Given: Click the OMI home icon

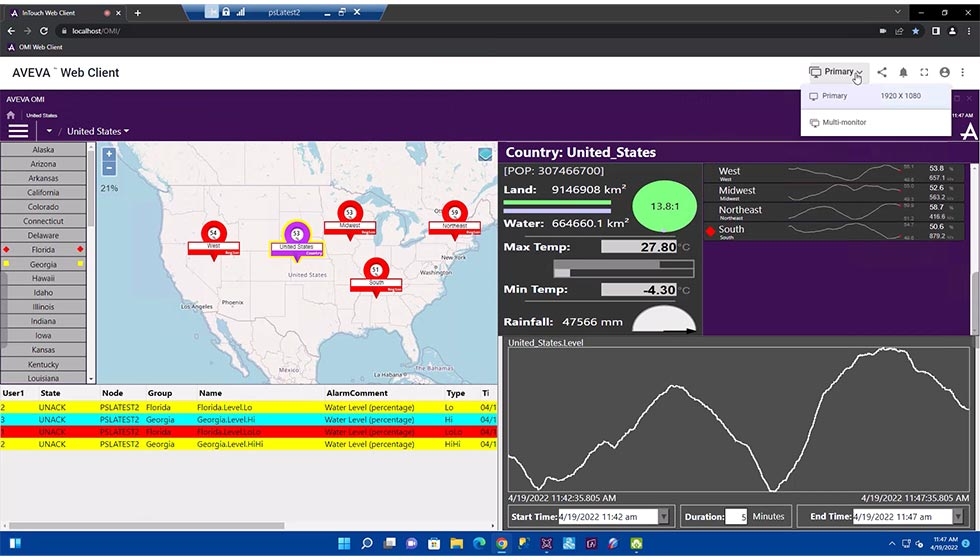Looking at the screenshot, I should click(11, 115).
